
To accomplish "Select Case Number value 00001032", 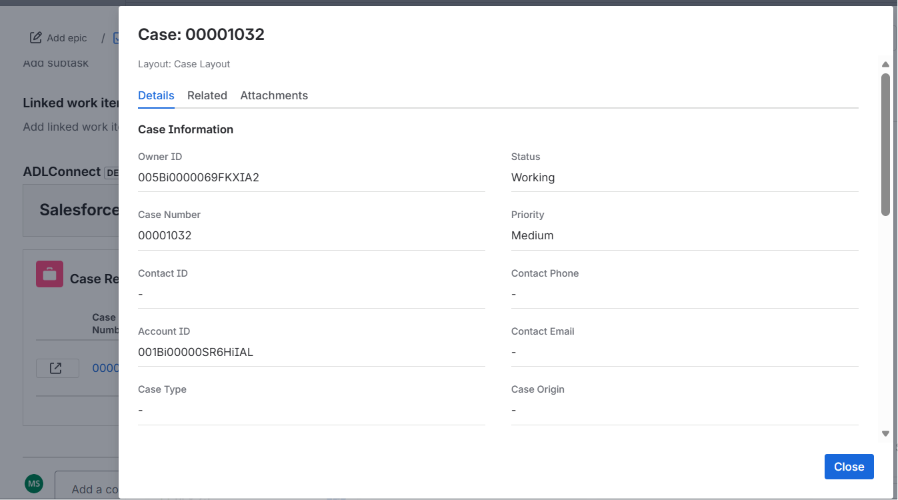I will click(164, 235).
